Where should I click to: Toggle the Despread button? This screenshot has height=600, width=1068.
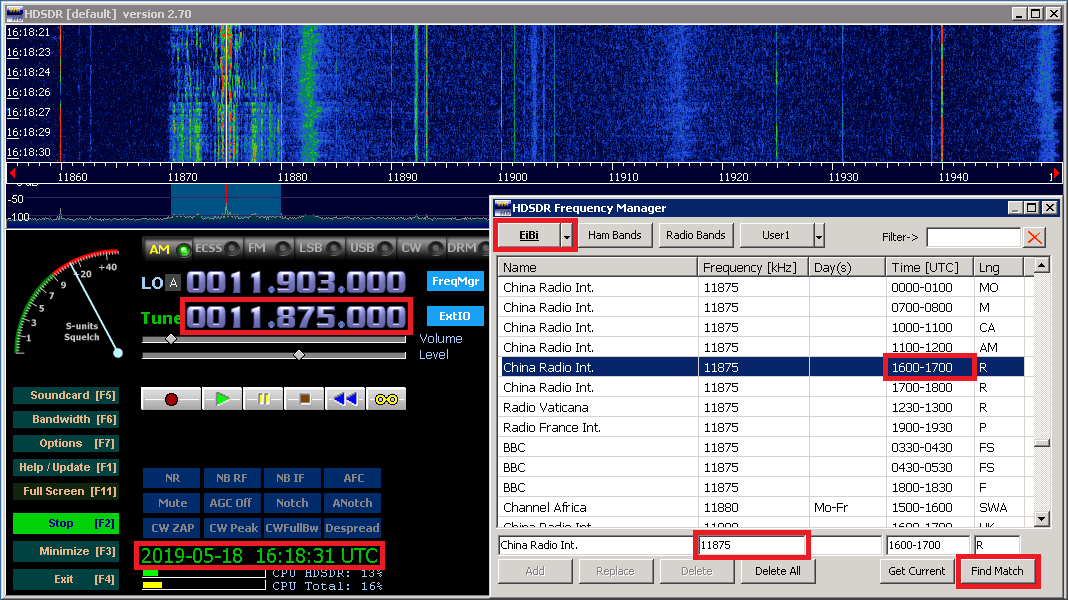tap(353, 528)
